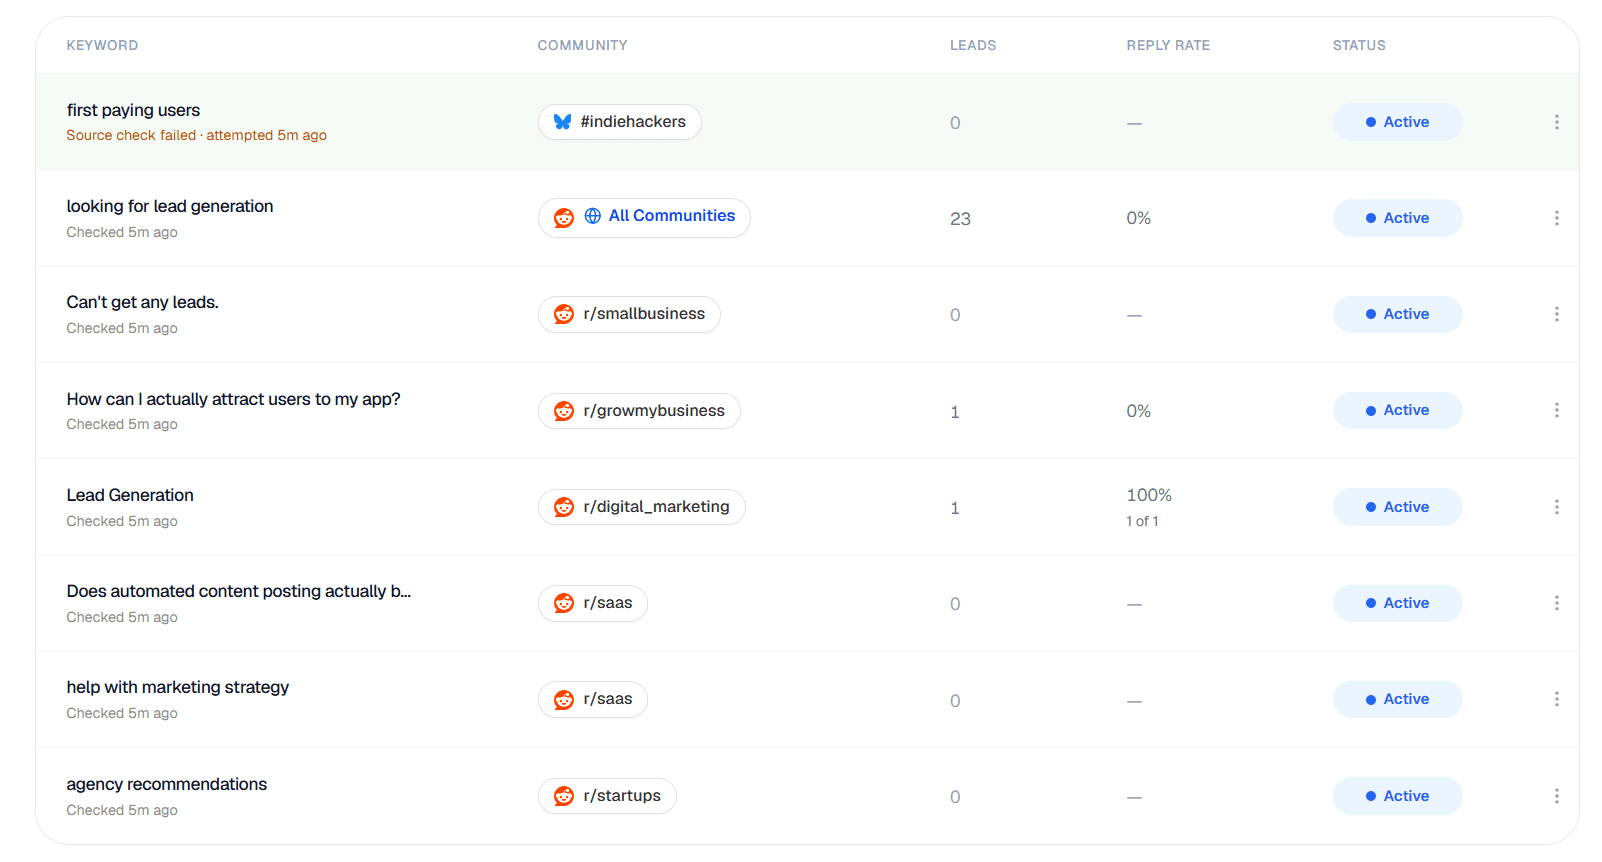Open the kebab menu for the 'automated content posting' row
Screen dimensions: 1602x862
click(x=1556, y=603)
